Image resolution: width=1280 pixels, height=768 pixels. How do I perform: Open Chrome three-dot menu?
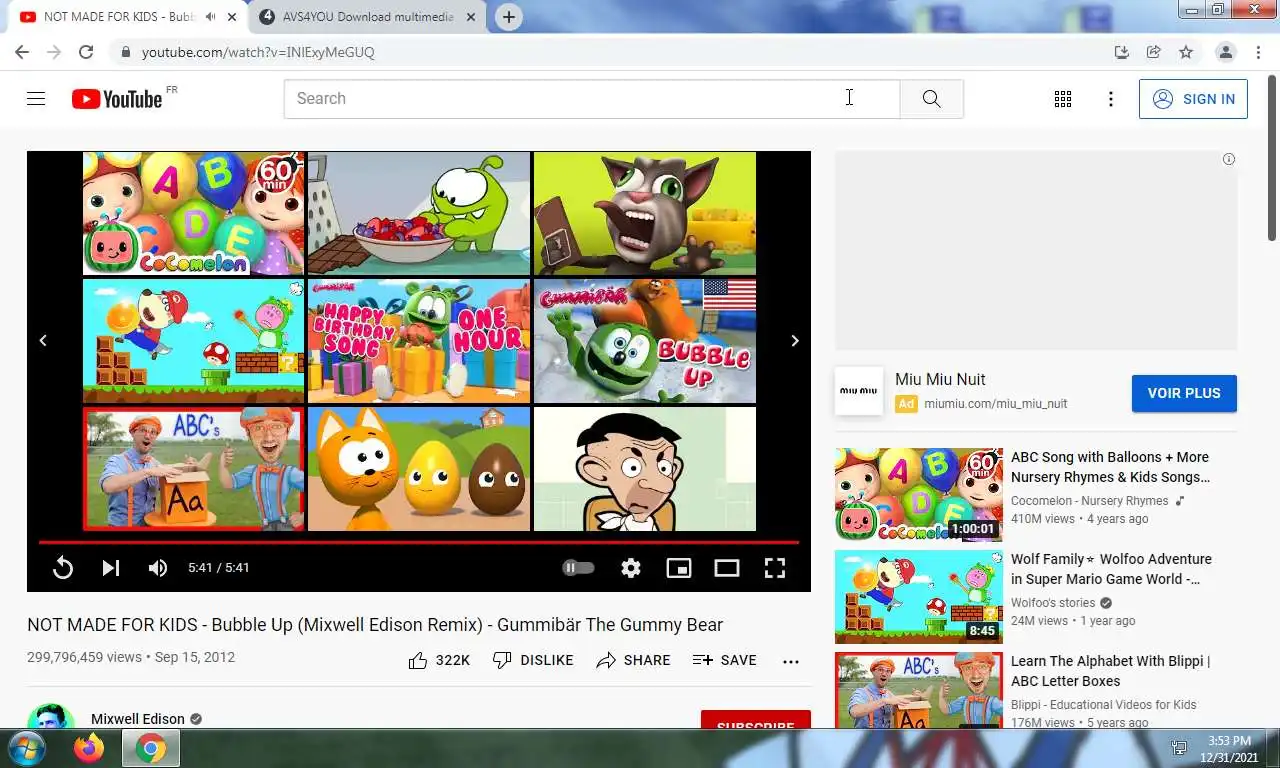tap(1257, 52)
